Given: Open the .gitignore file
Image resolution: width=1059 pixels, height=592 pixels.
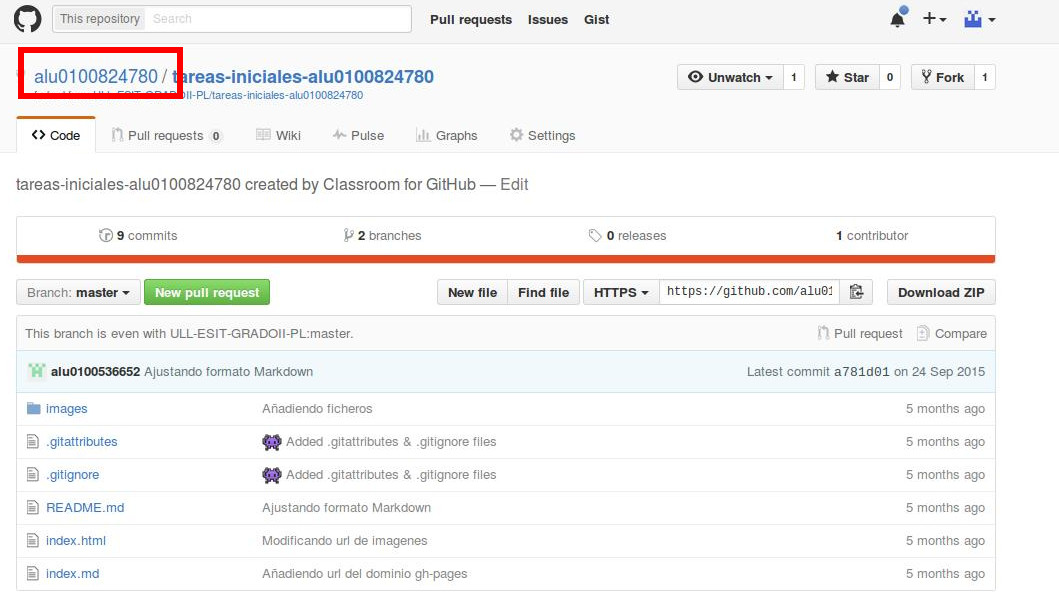Looking at the screenshot, I should click(72, 475).
